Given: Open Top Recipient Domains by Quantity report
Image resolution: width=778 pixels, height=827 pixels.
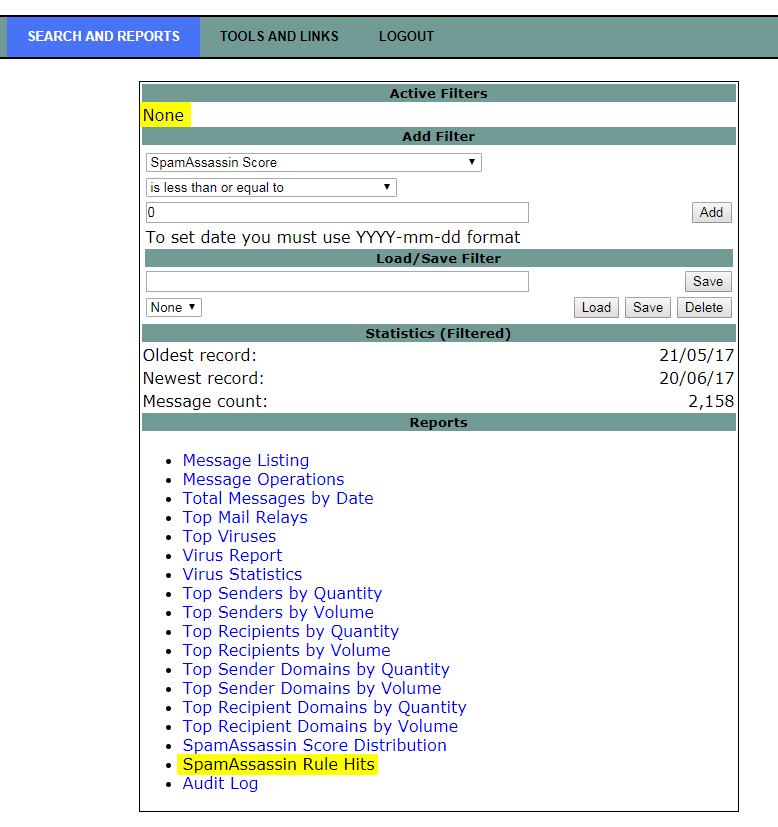Looking at the screenshot, I should [x=324, y=707].
